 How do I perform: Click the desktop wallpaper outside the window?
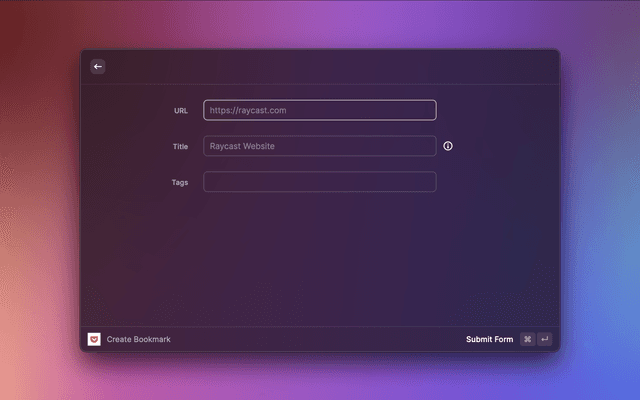(x=40, y=200)
